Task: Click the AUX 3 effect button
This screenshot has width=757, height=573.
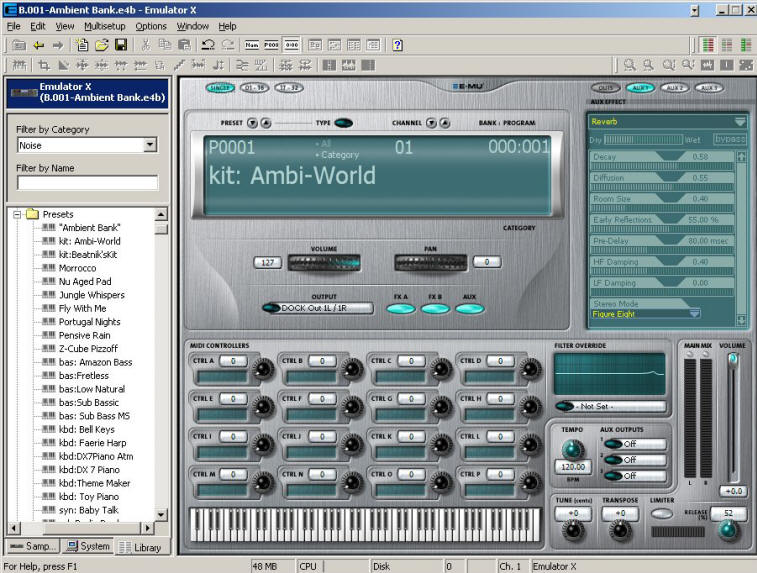Action: (709, 88)
